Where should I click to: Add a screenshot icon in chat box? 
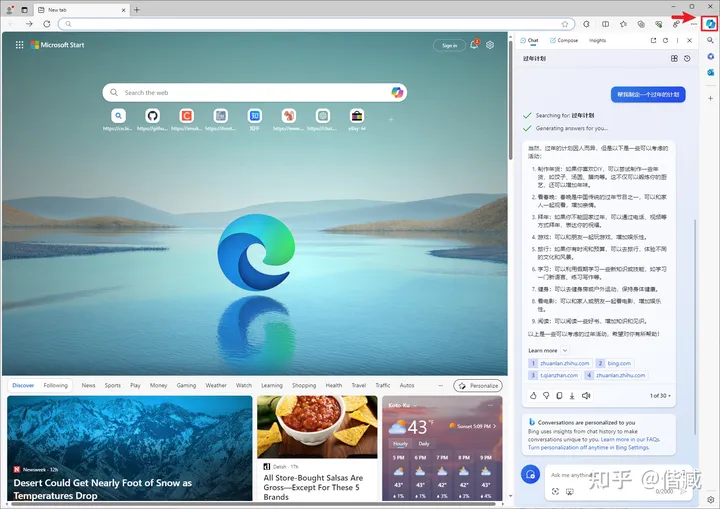click(x=570, y=492)
